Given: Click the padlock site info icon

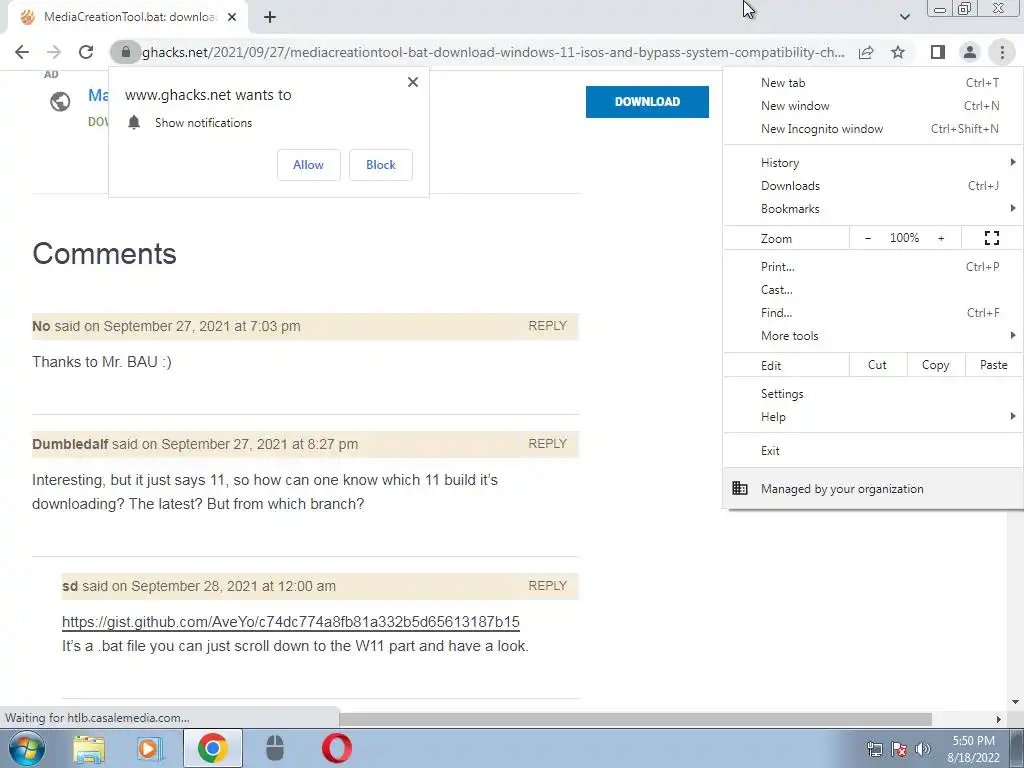Looking at the screenshot, I should (126, 52).
